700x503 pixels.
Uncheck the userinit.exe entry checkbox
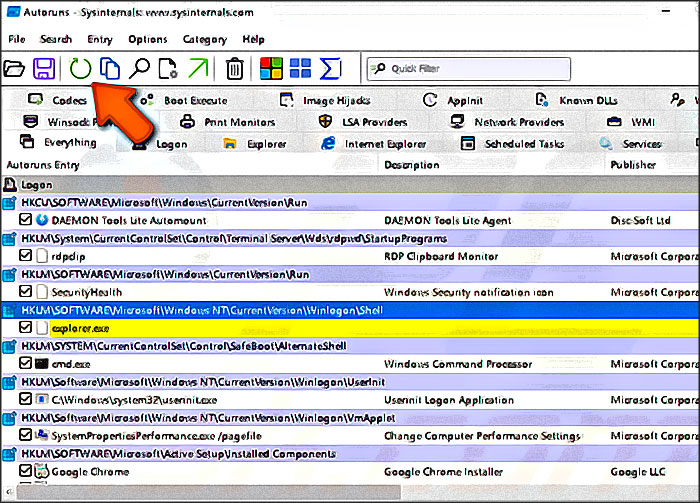(x=25, y=399)
